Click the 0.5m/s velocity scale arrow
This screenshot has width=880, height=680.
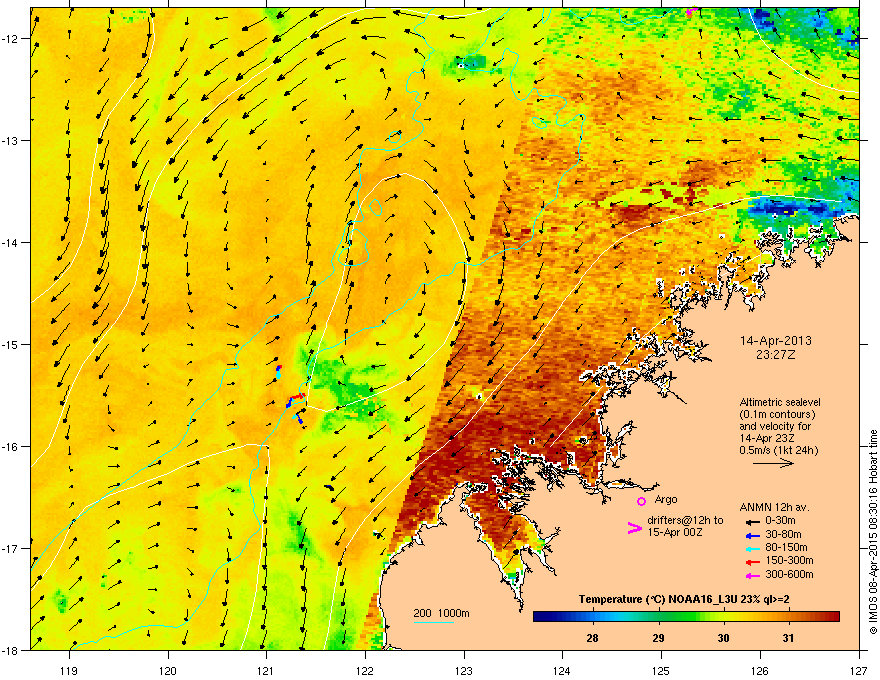773,463
